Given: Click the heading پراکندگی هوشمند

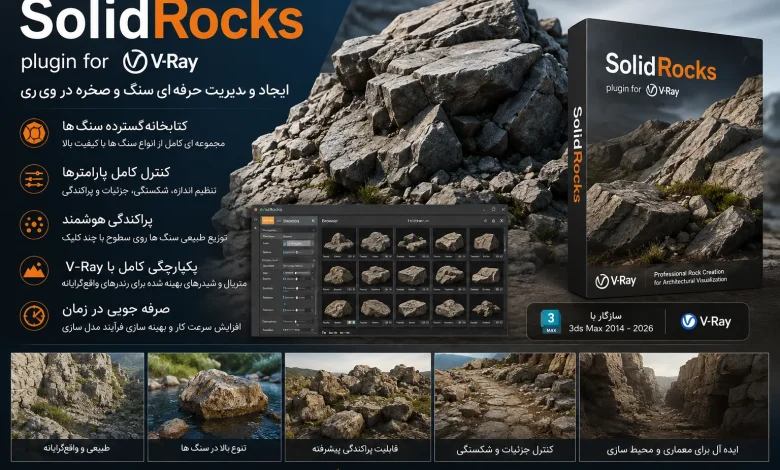Looking at the screenshot, I should (x=107, y=219).
